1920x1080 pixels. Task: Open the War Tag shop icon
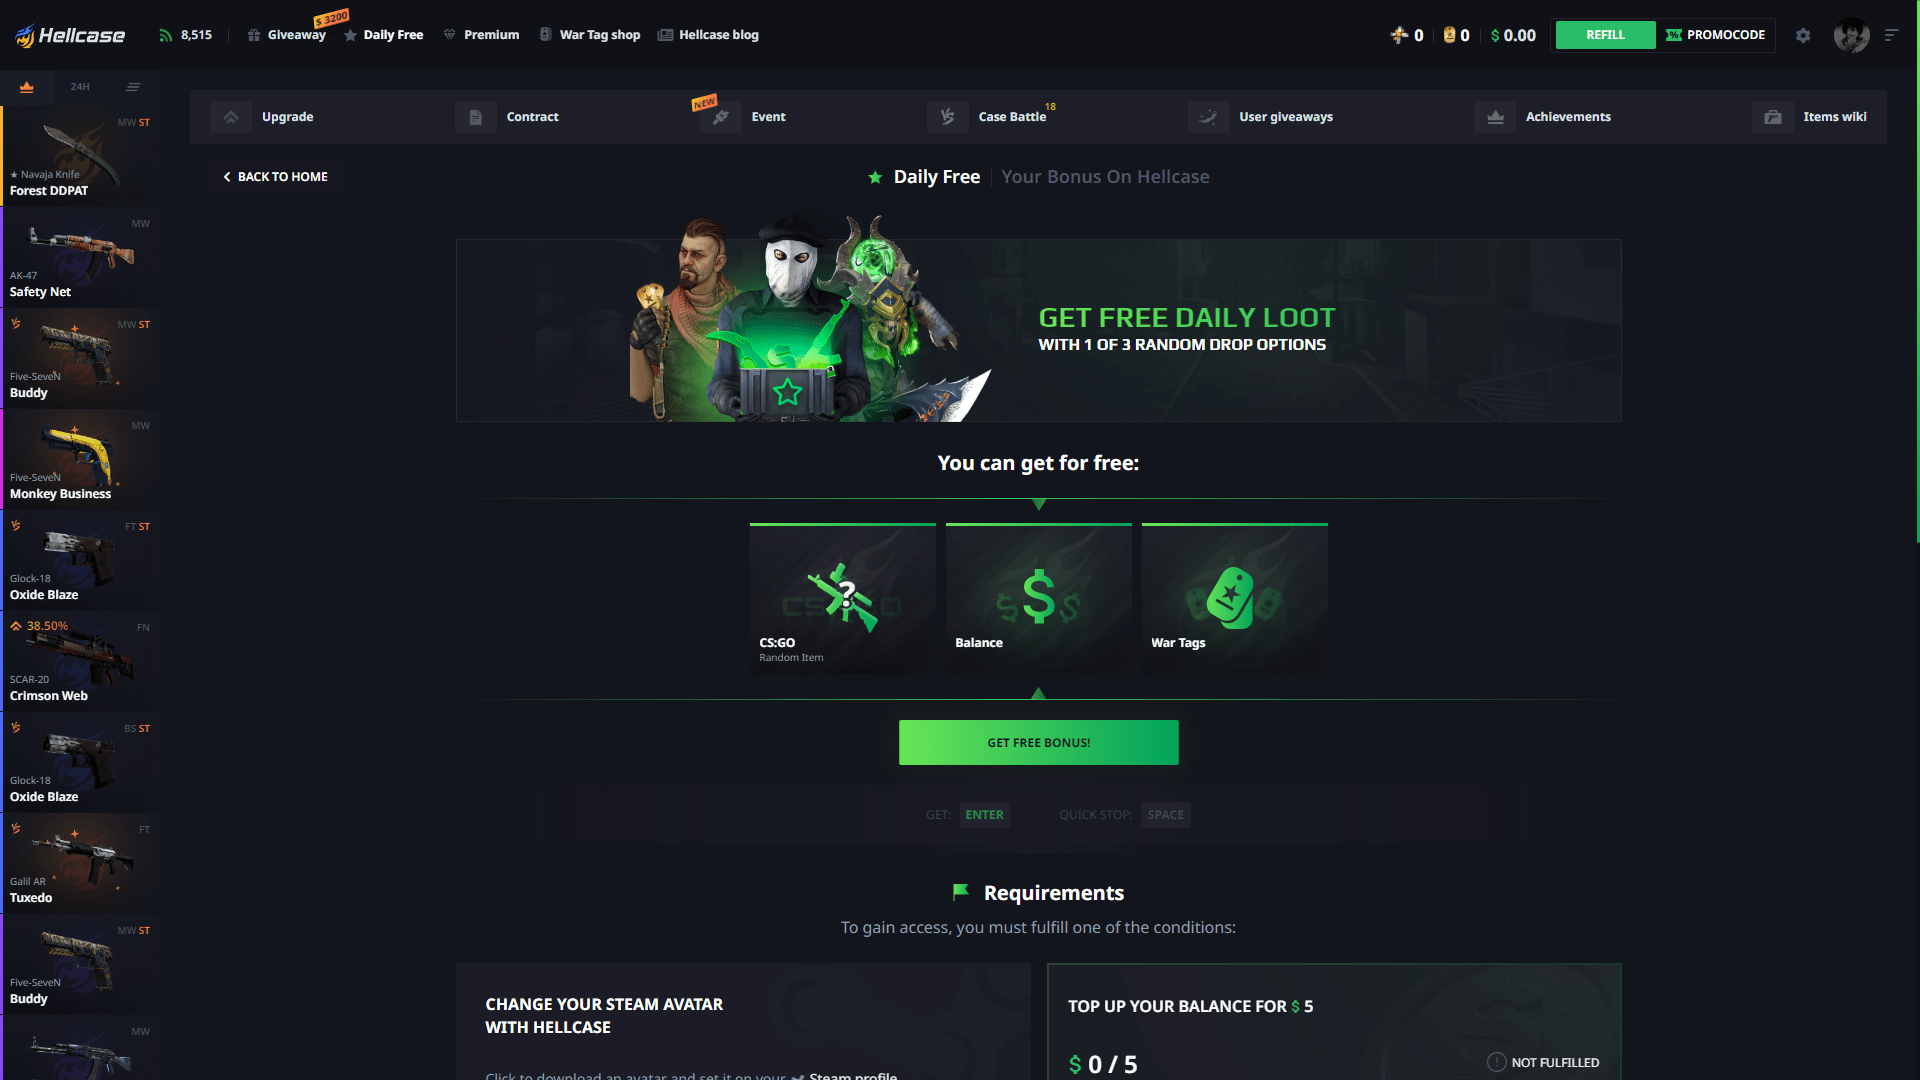click(x=545, y=34)
